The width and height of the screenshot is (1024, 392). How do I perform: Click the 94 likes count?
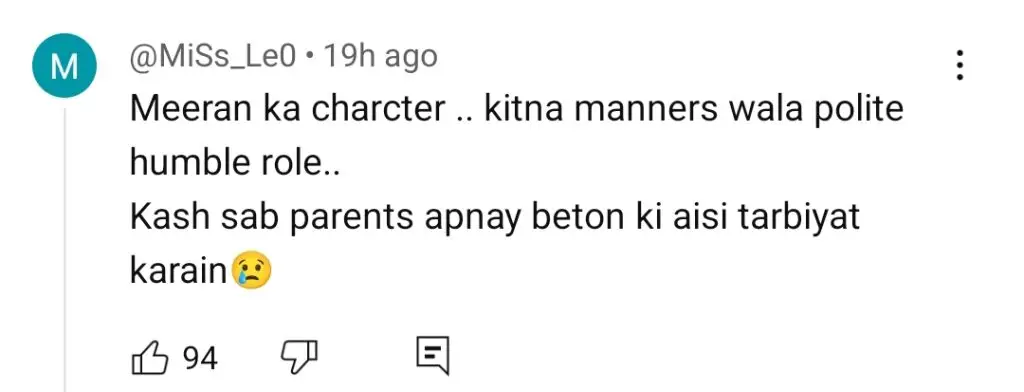tap(200, 358)
